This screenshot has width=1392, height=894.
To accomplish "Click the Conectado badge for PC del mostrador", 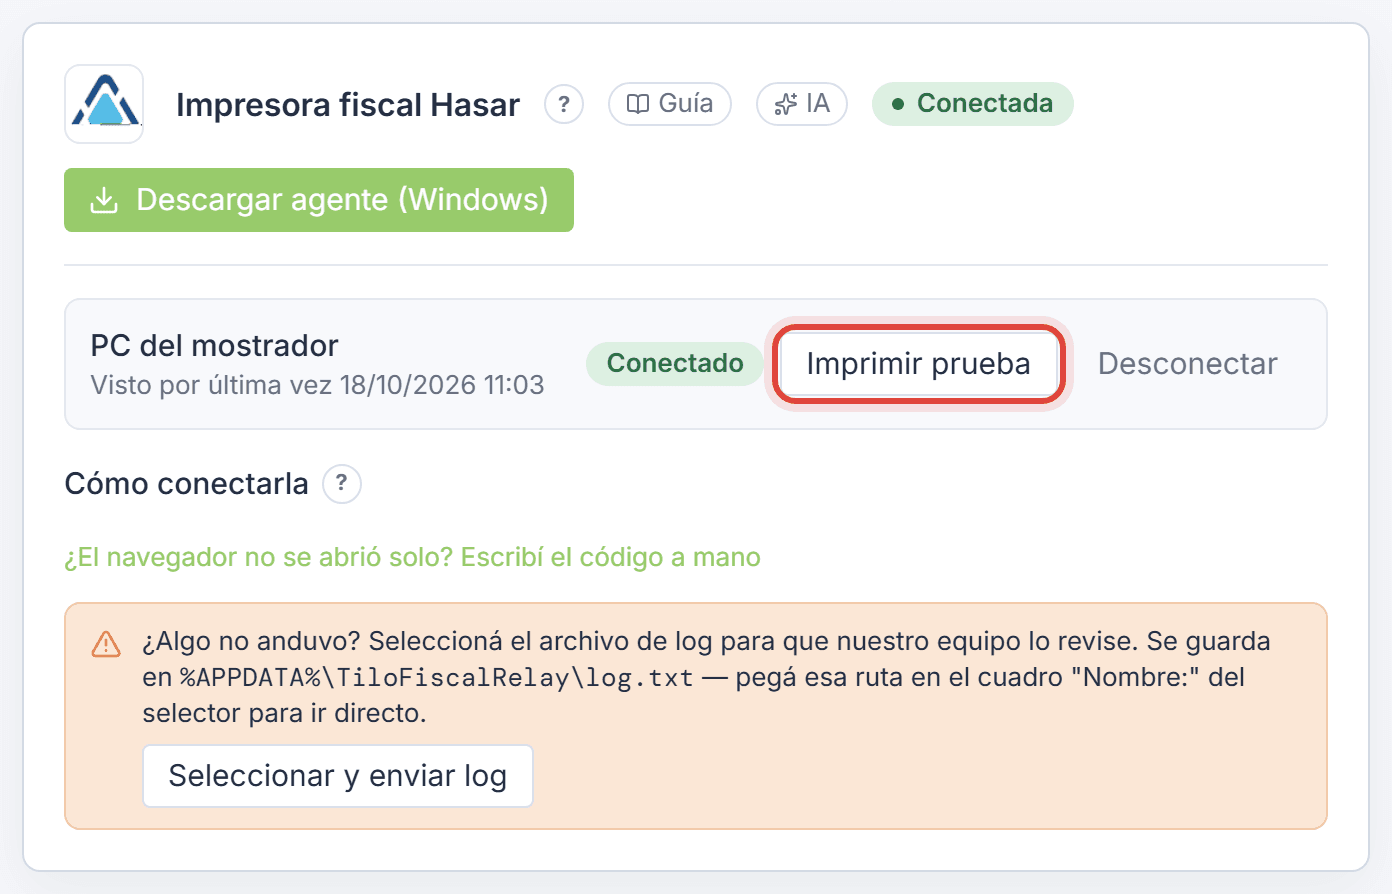I will (x=675, y=364).
